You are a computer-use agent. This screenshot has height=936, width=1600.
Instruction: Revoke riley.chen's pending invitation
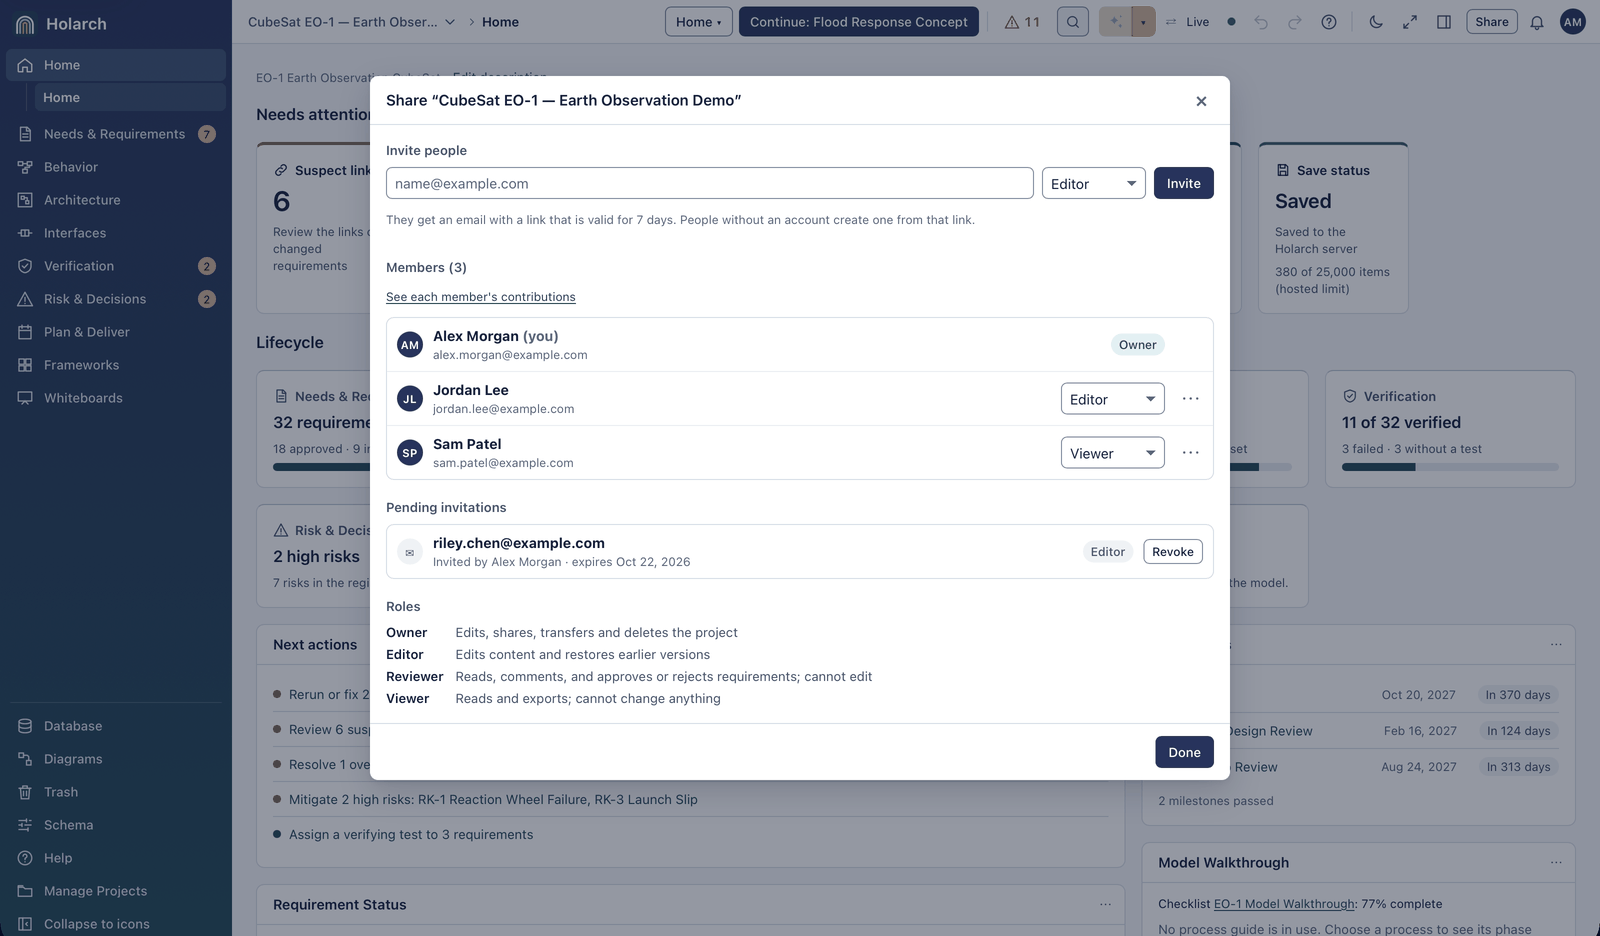pos(1173,552)
